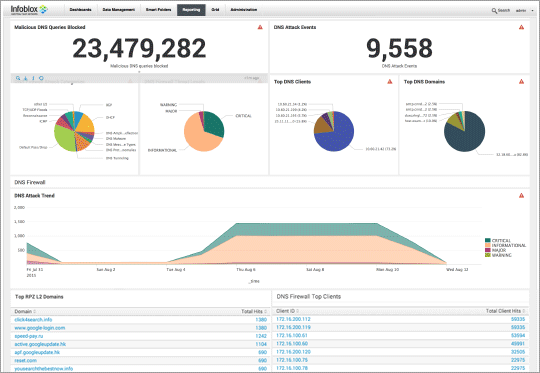
Task: Open client 172.16.200.112 link
Action: click(293, 319)
